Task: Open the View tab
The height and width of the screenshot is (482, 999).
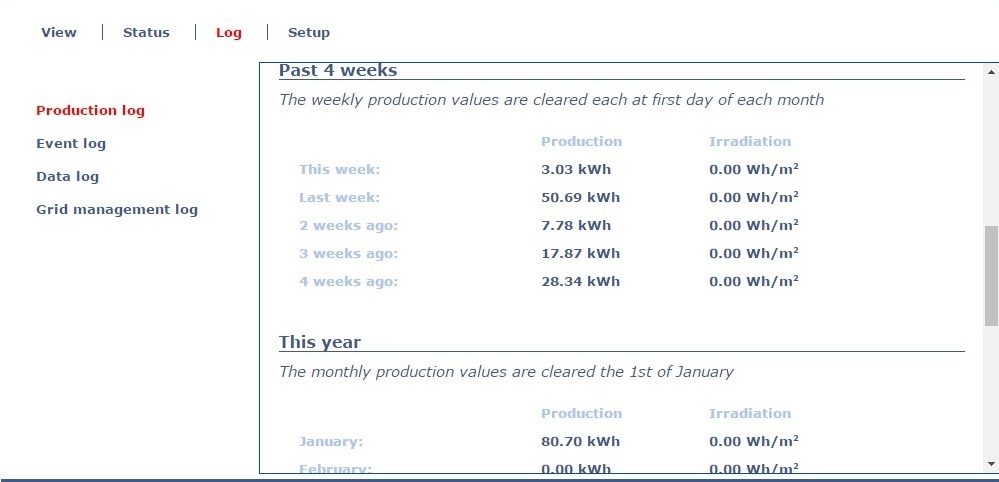Action: (x=59, y=32)
